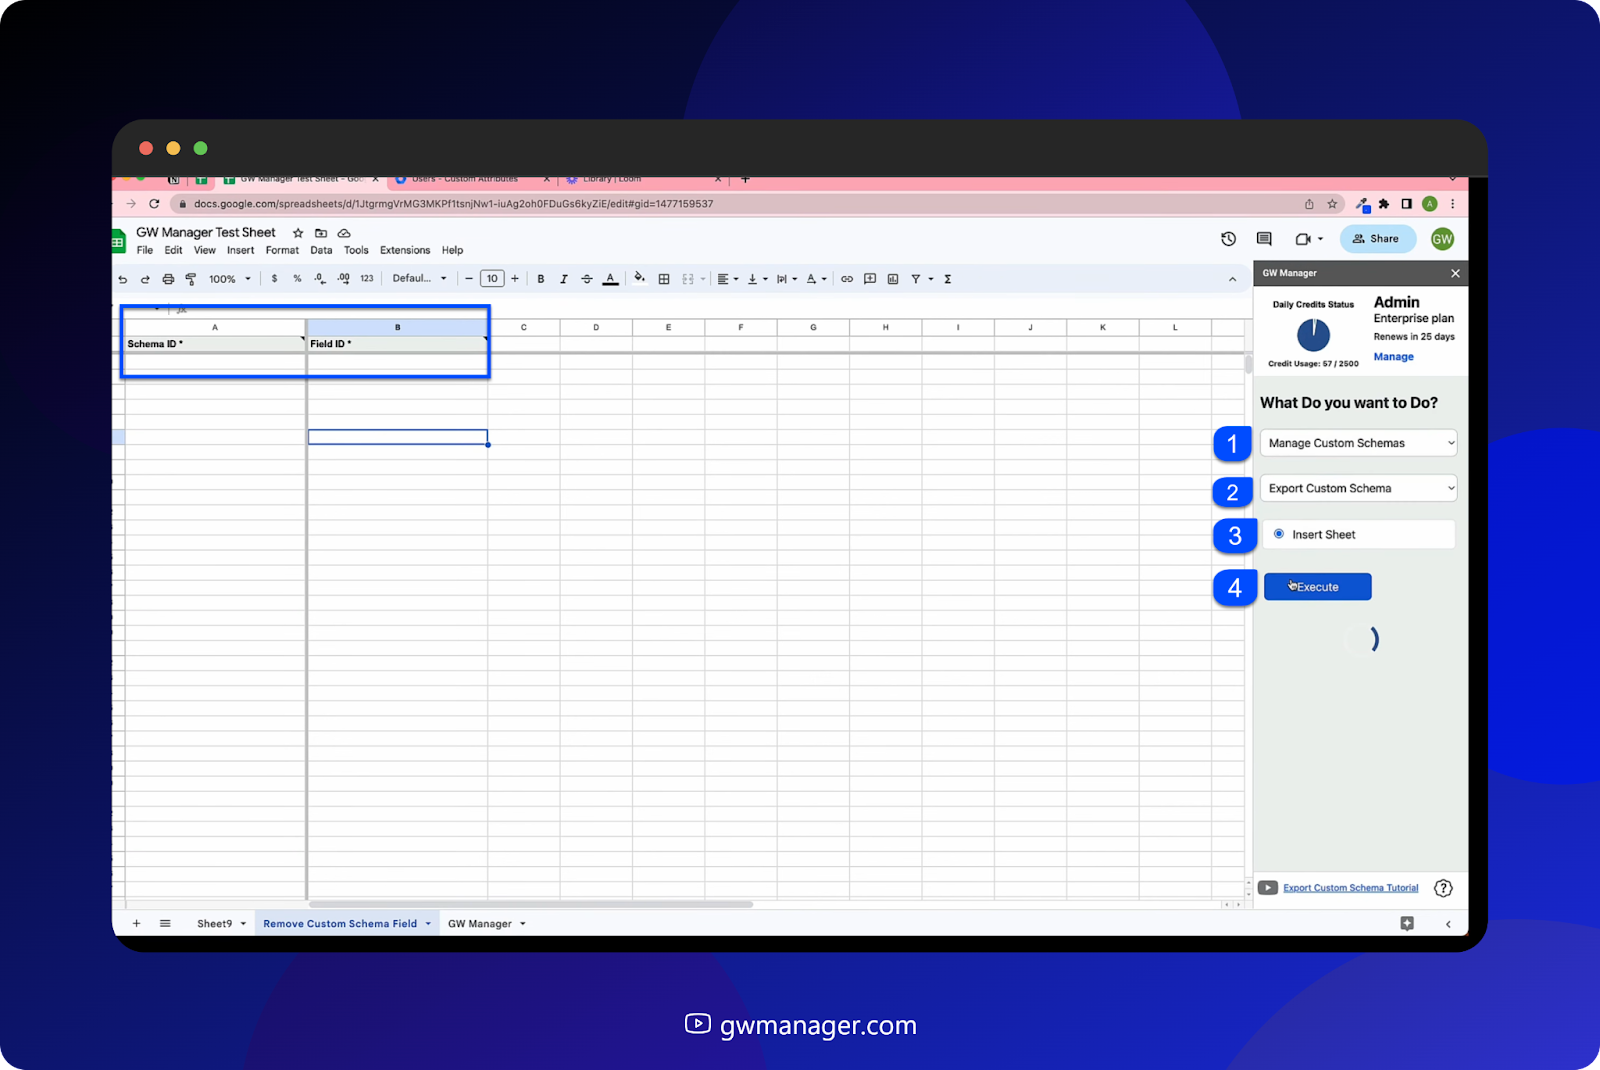Select the Insert Sheet radio option
Screen dimensions: 1600x1070
pyautogui.click(x=1279, y=534)
